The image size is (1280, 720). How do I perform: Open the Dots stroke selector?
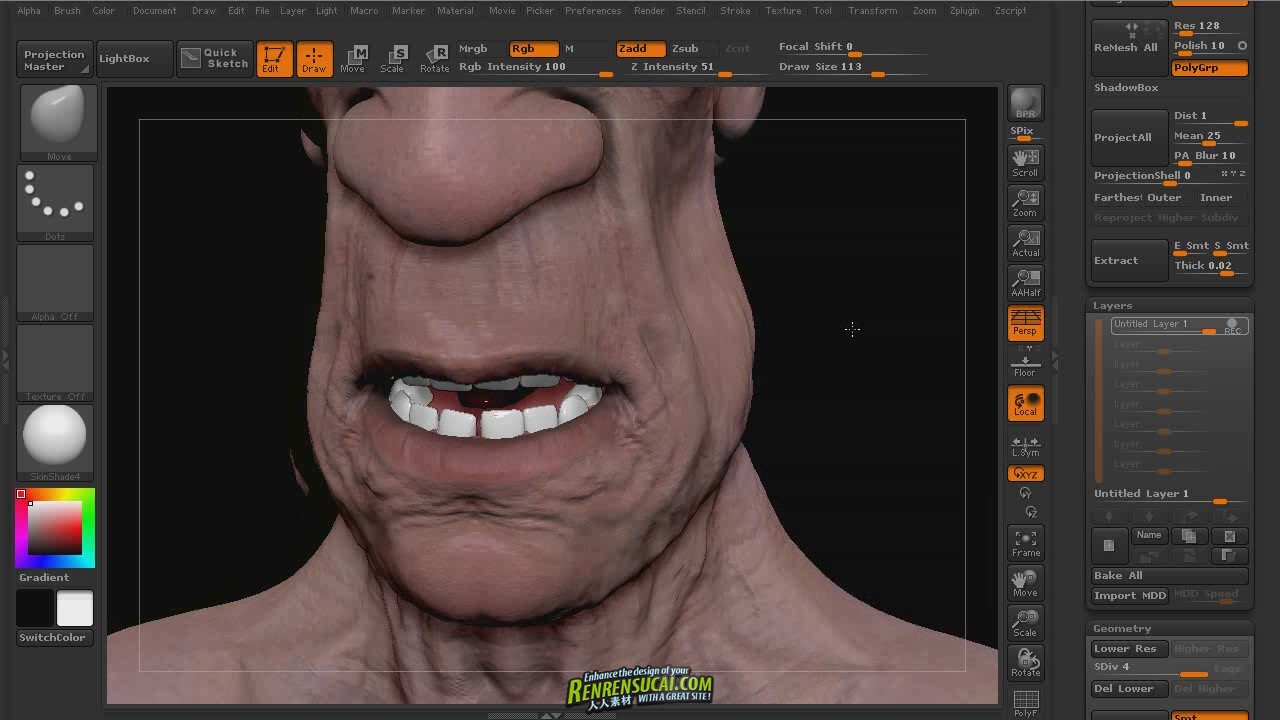(56, 202)
